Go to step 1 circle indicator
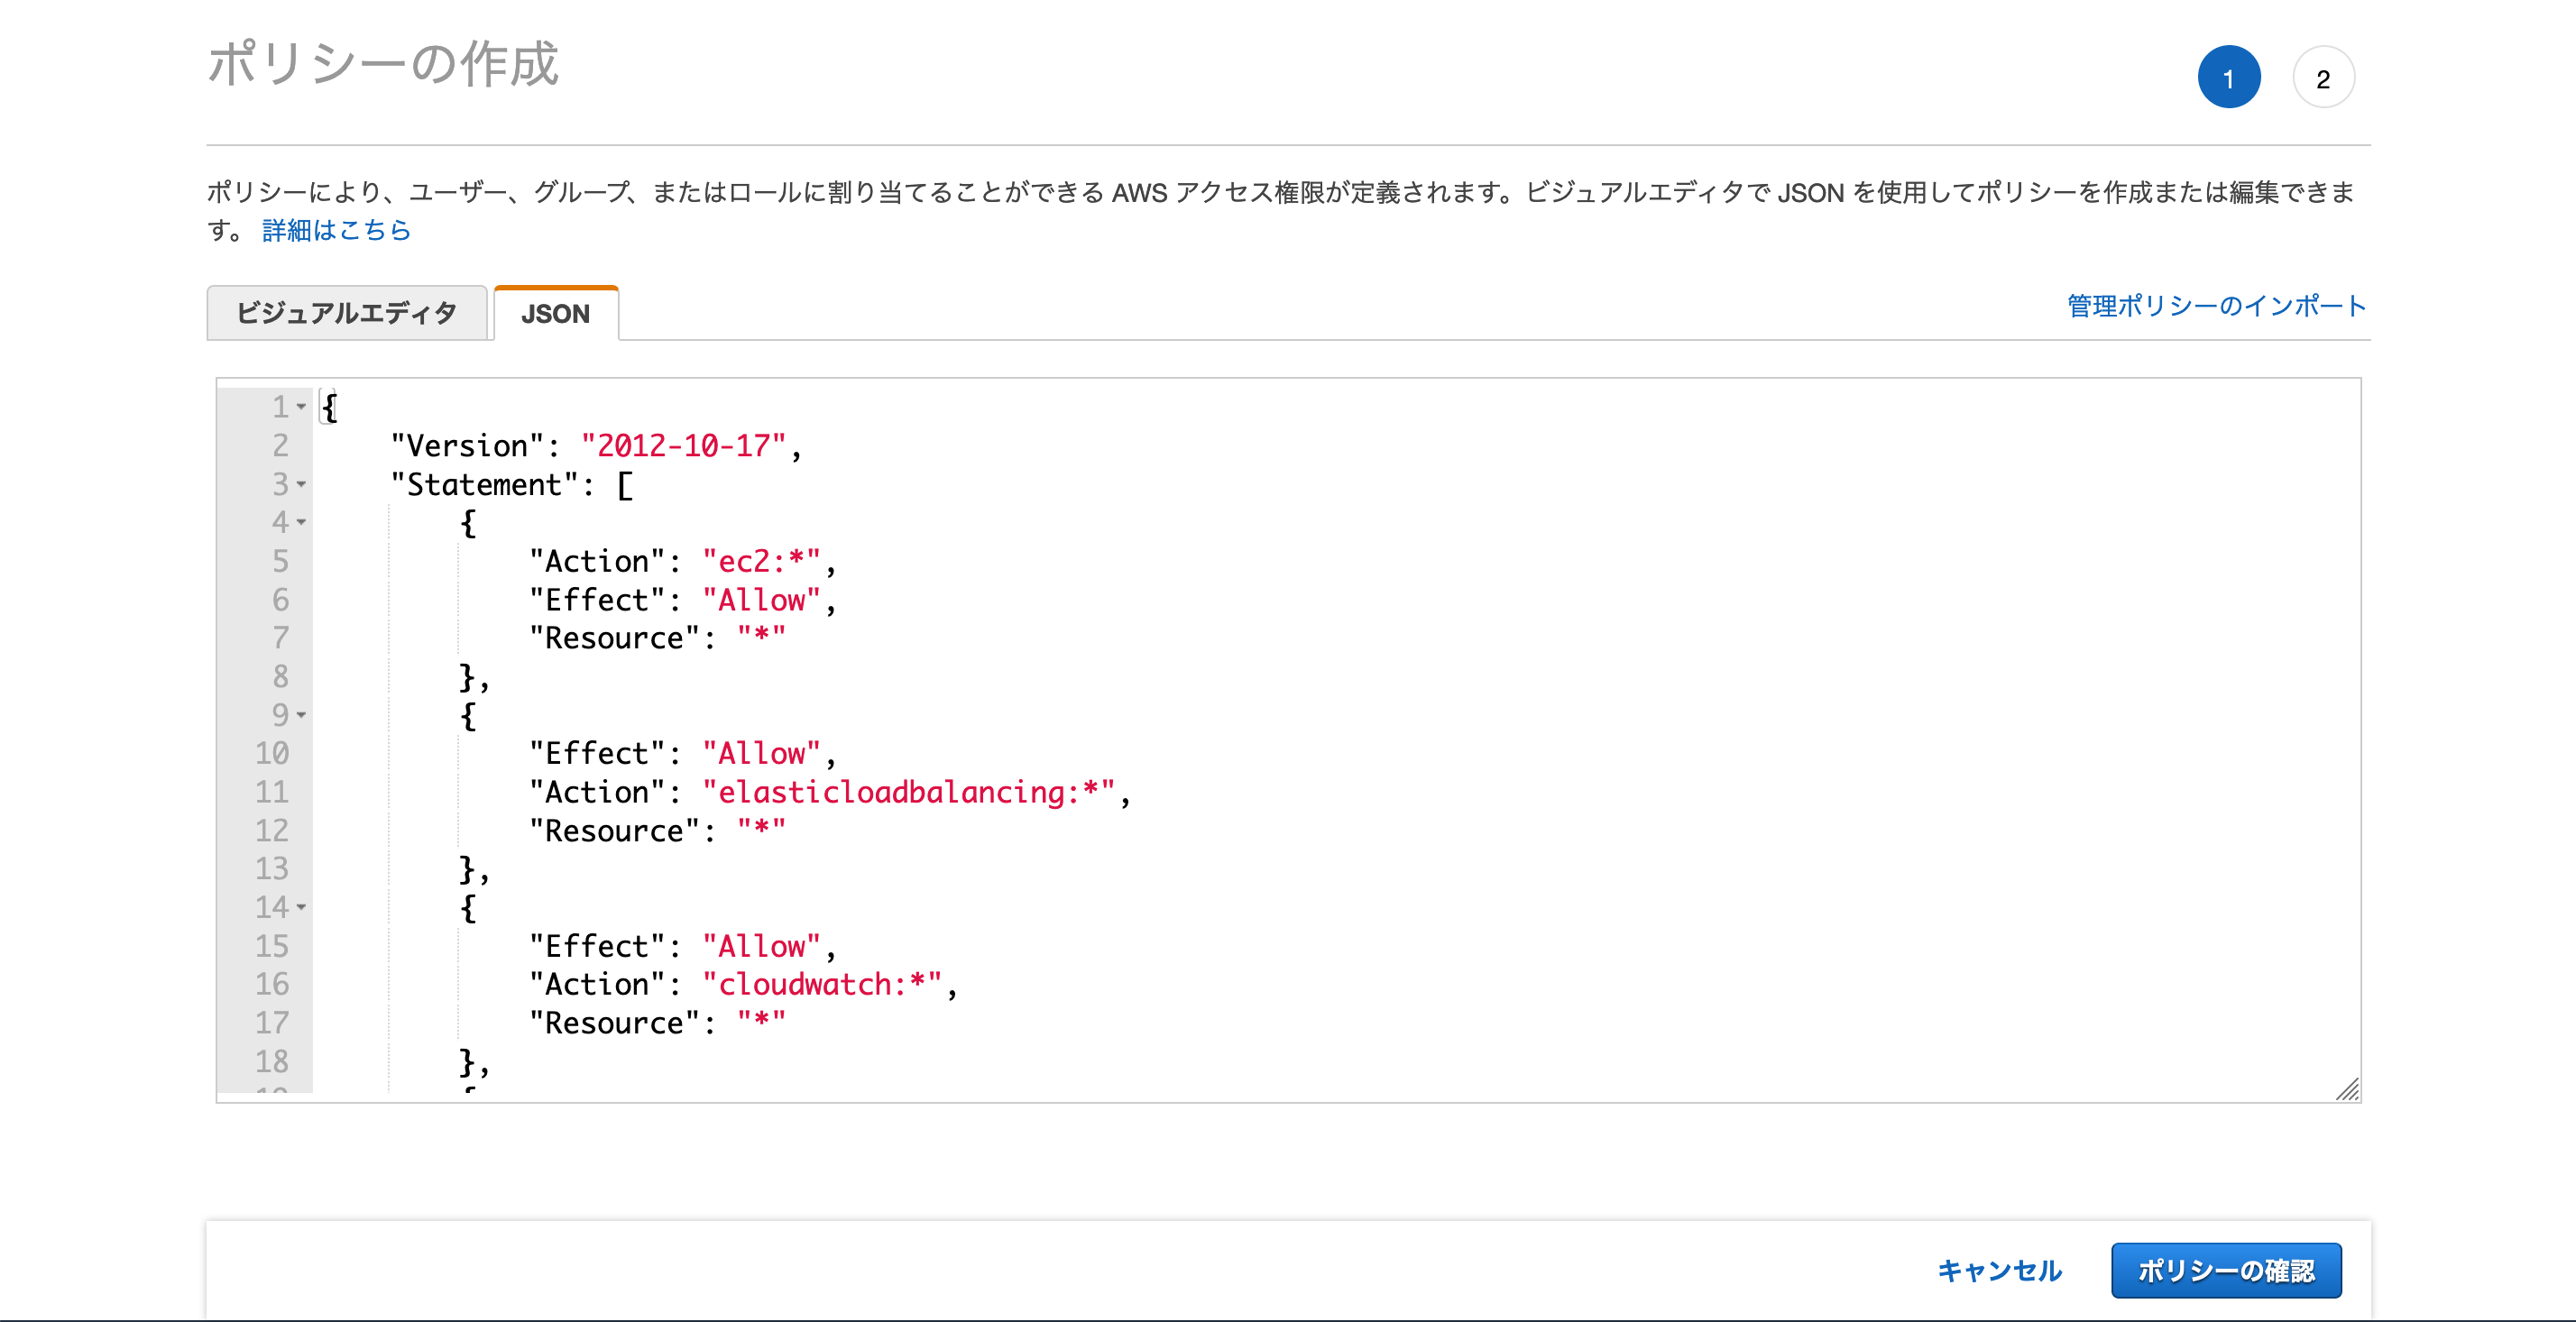Image resolution: width=2576 pixels, height=1322 pixels. 2229,77
